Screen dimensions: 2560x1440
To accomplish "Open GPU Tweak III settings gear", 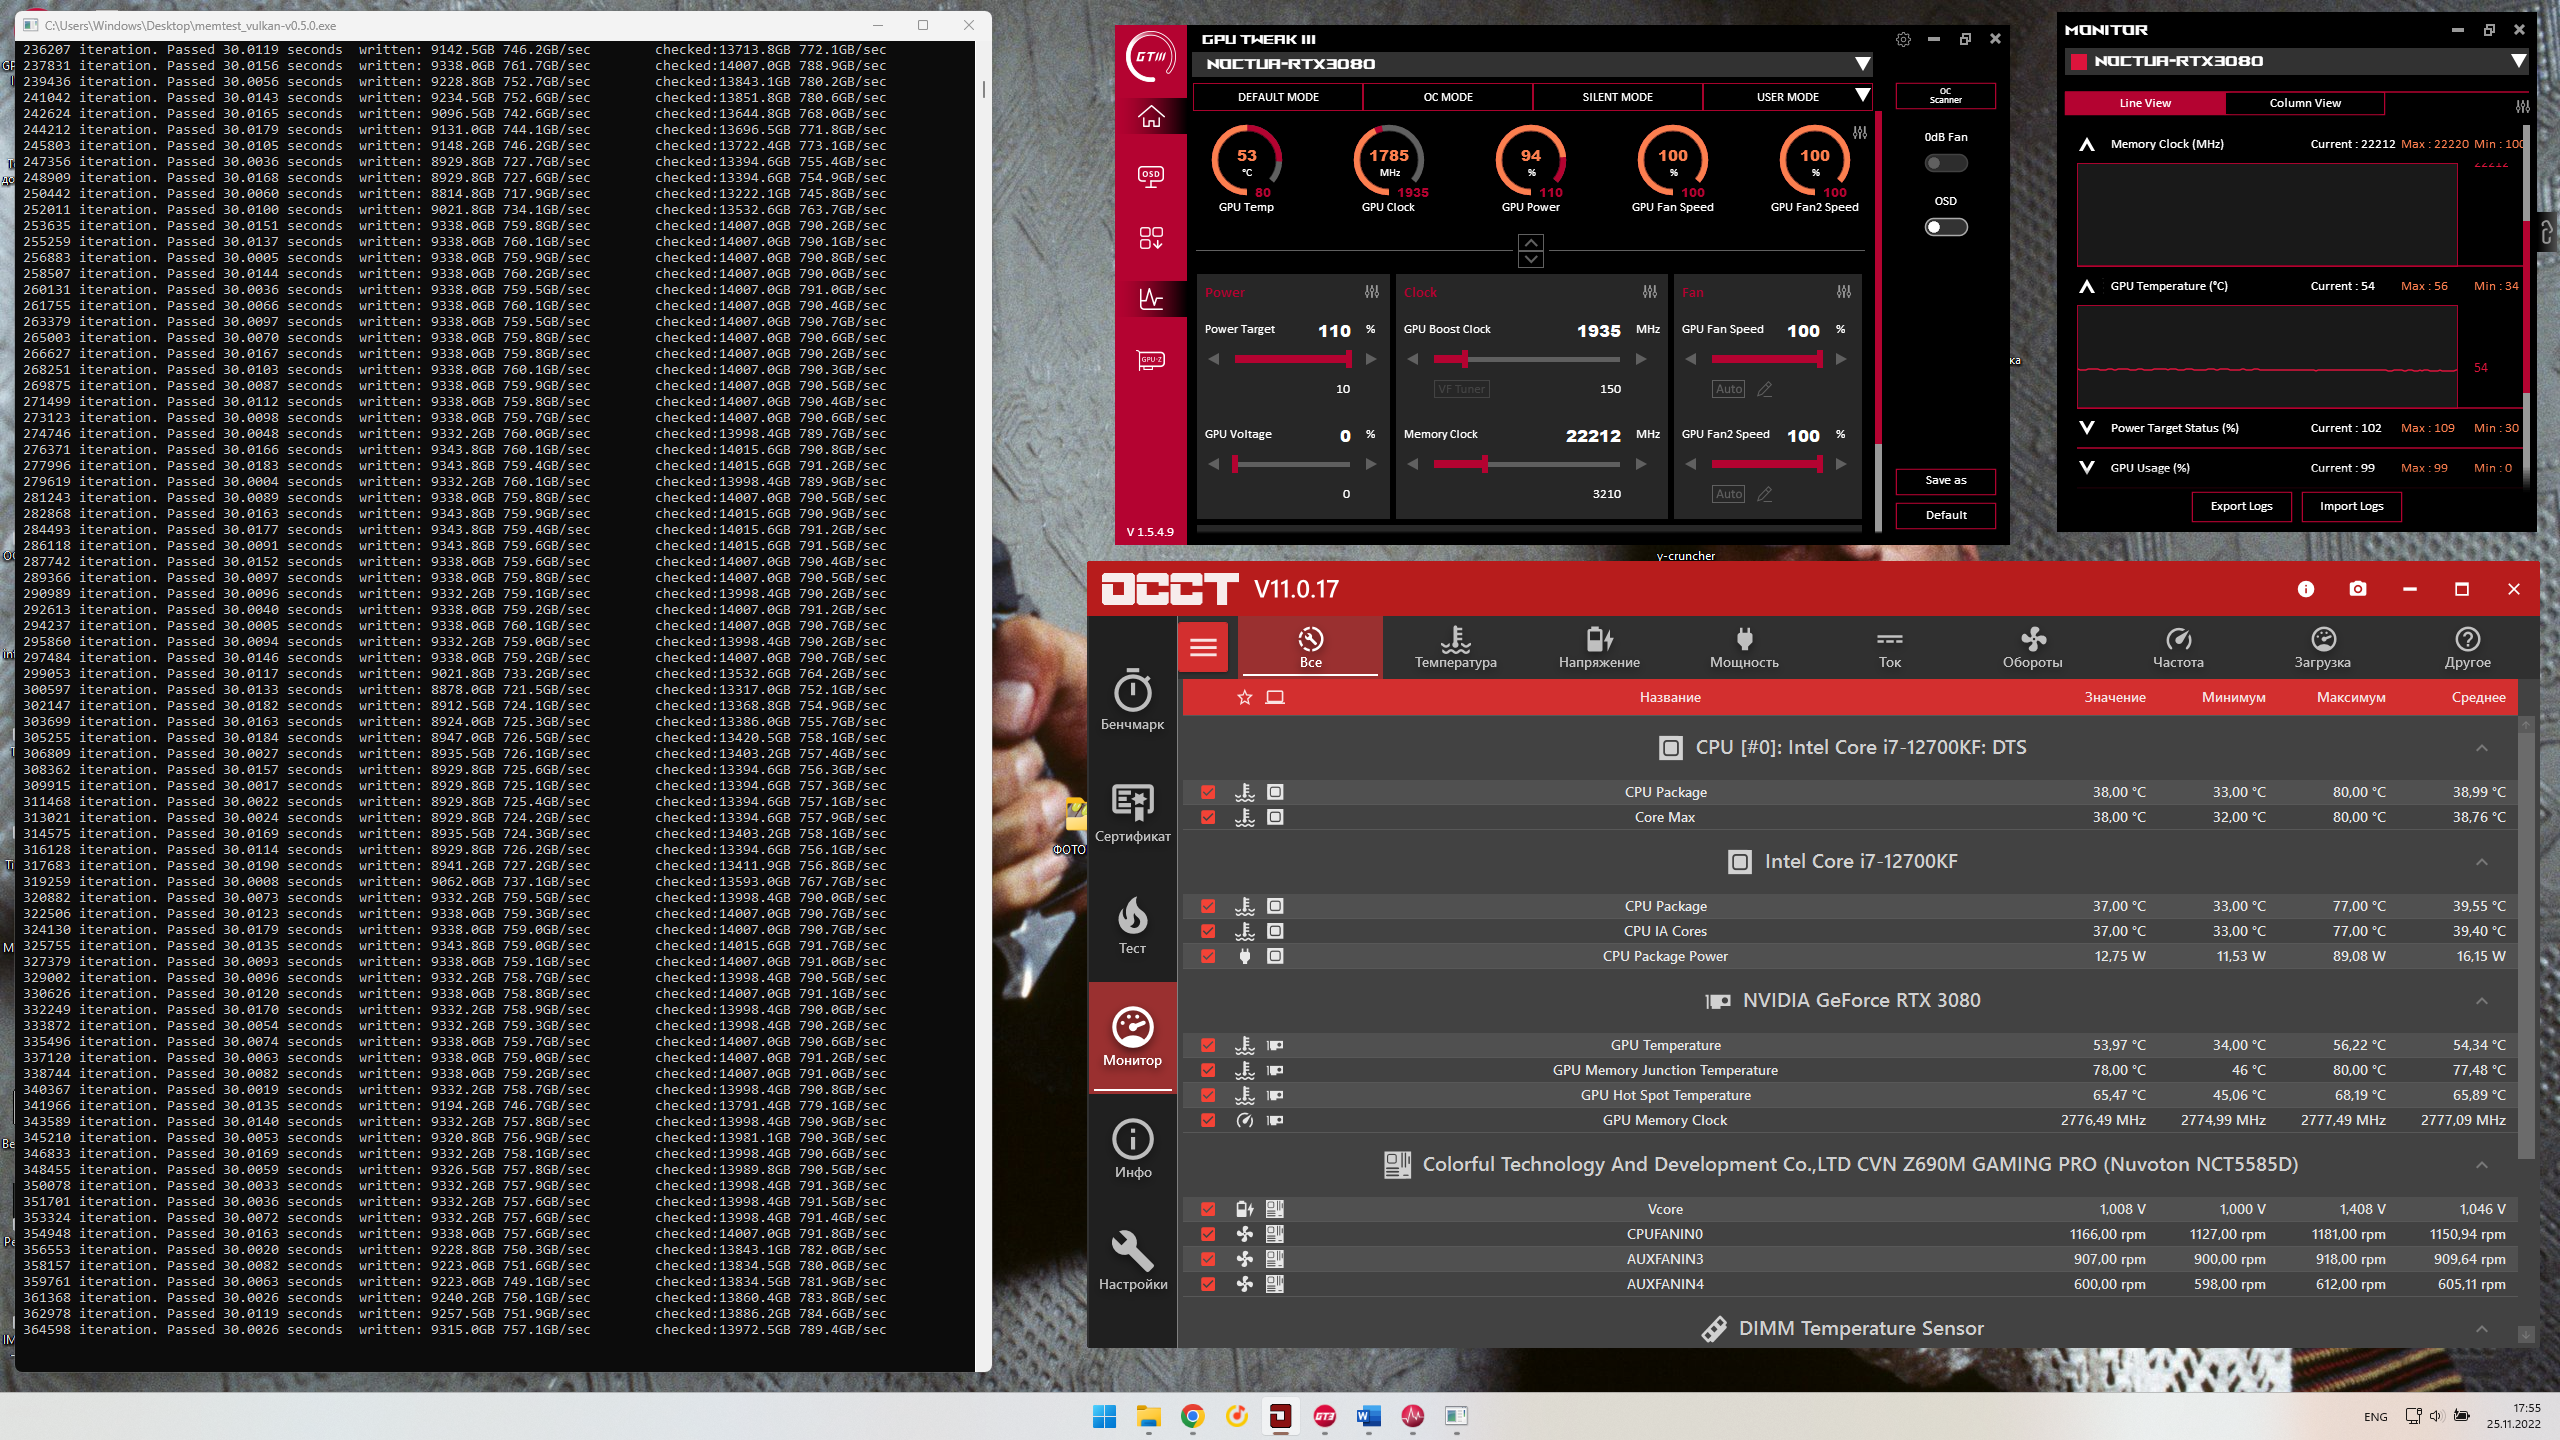I will click(x=1903, y=39).
